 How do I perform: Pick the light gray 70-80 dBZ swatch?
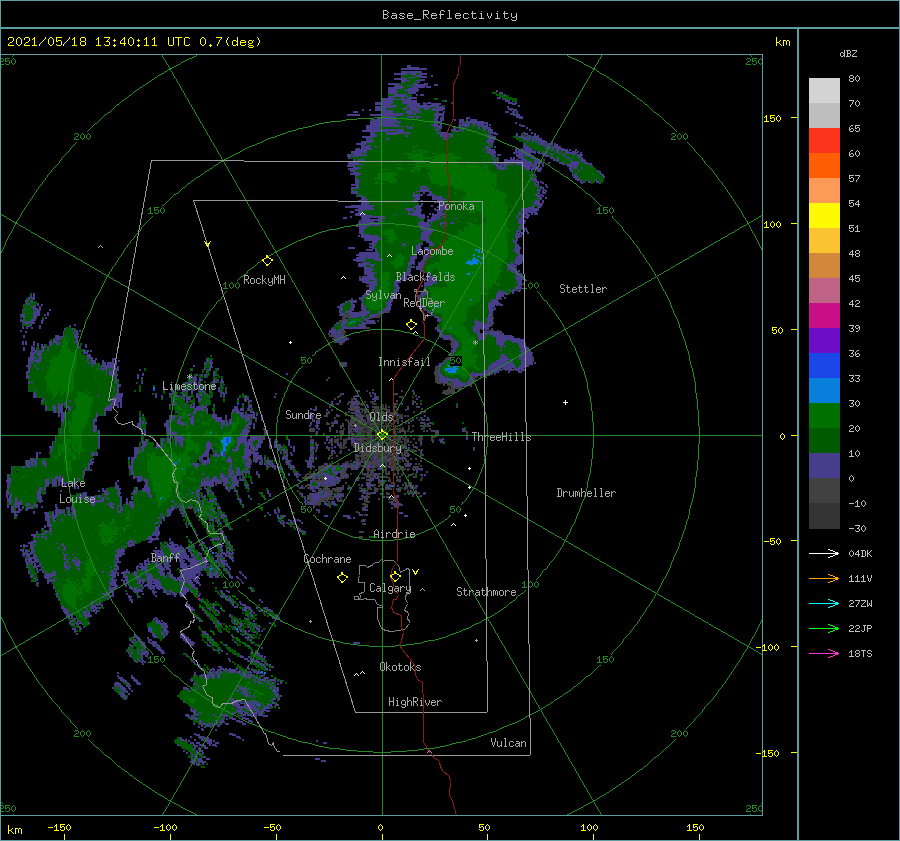point(824,90)
